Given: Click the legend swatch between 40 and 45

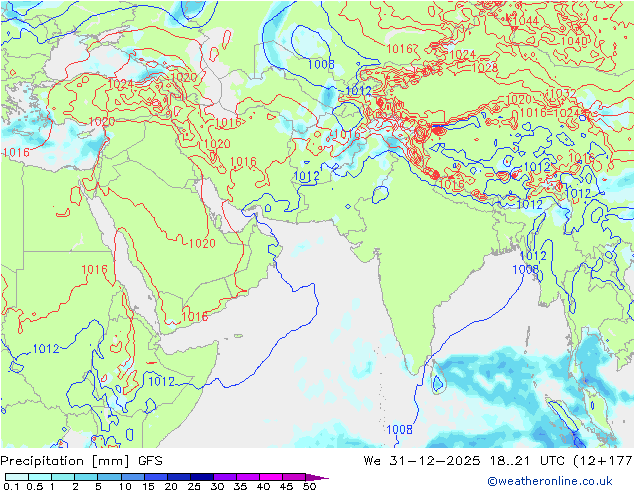Looking at the screenshot, I should [x=271, y=477].
